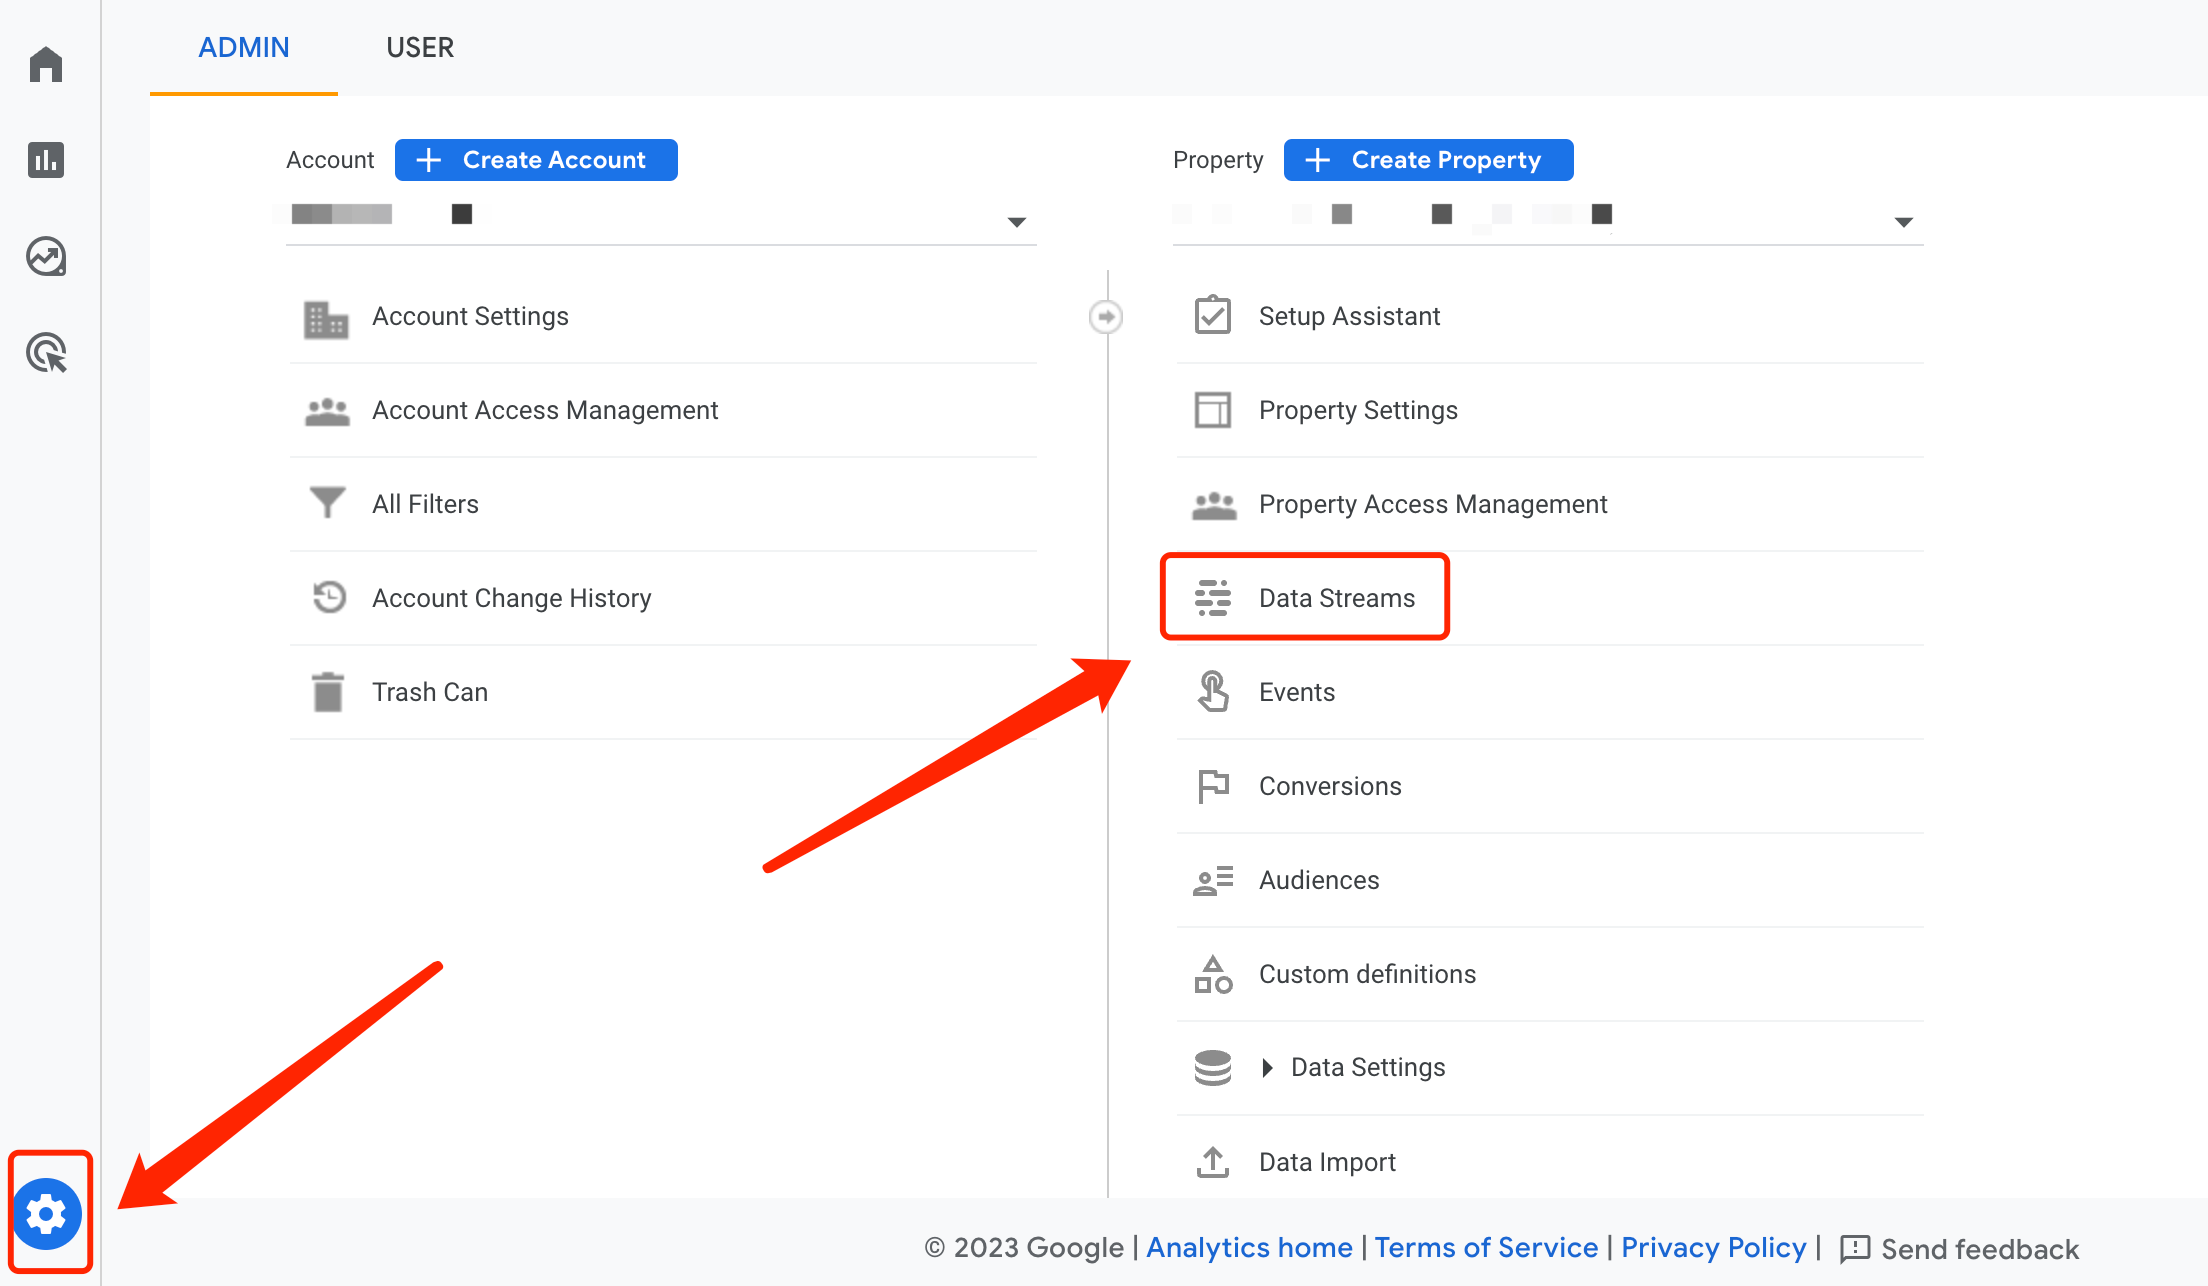Screen dimensions: 2208x1286
Task: Click the Setup Assistant checkbox icon
Action: pyautogui.click(x=1212, y=316)
